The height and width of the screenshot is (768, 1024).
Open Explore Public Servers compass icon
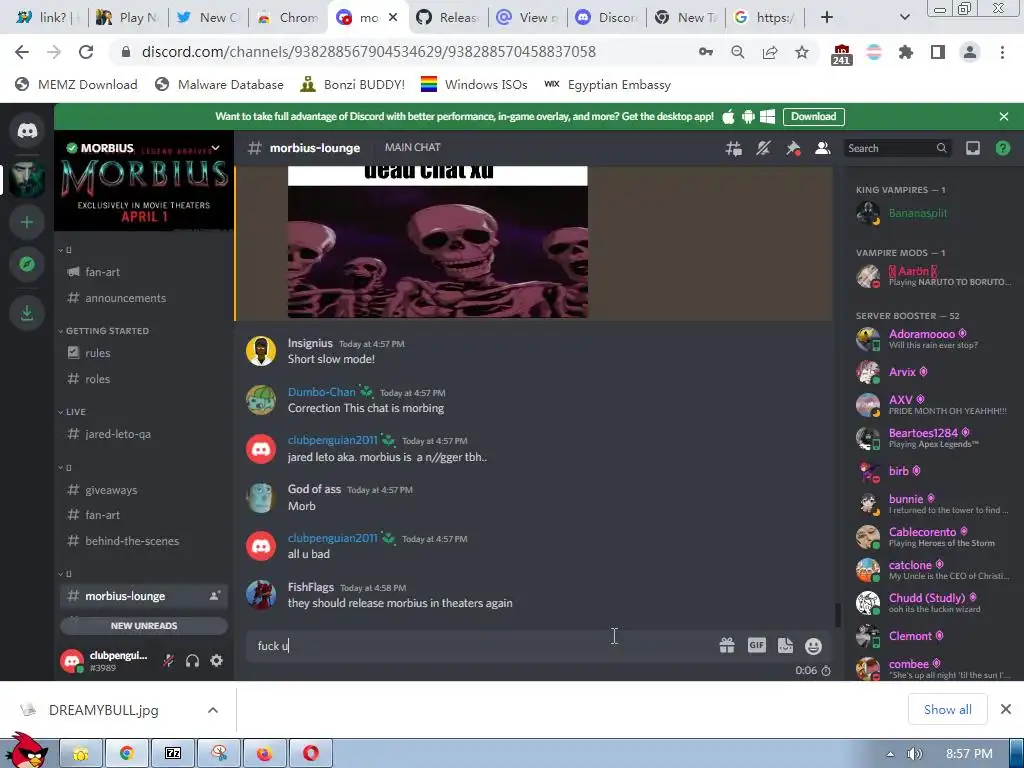coord(27,264)
